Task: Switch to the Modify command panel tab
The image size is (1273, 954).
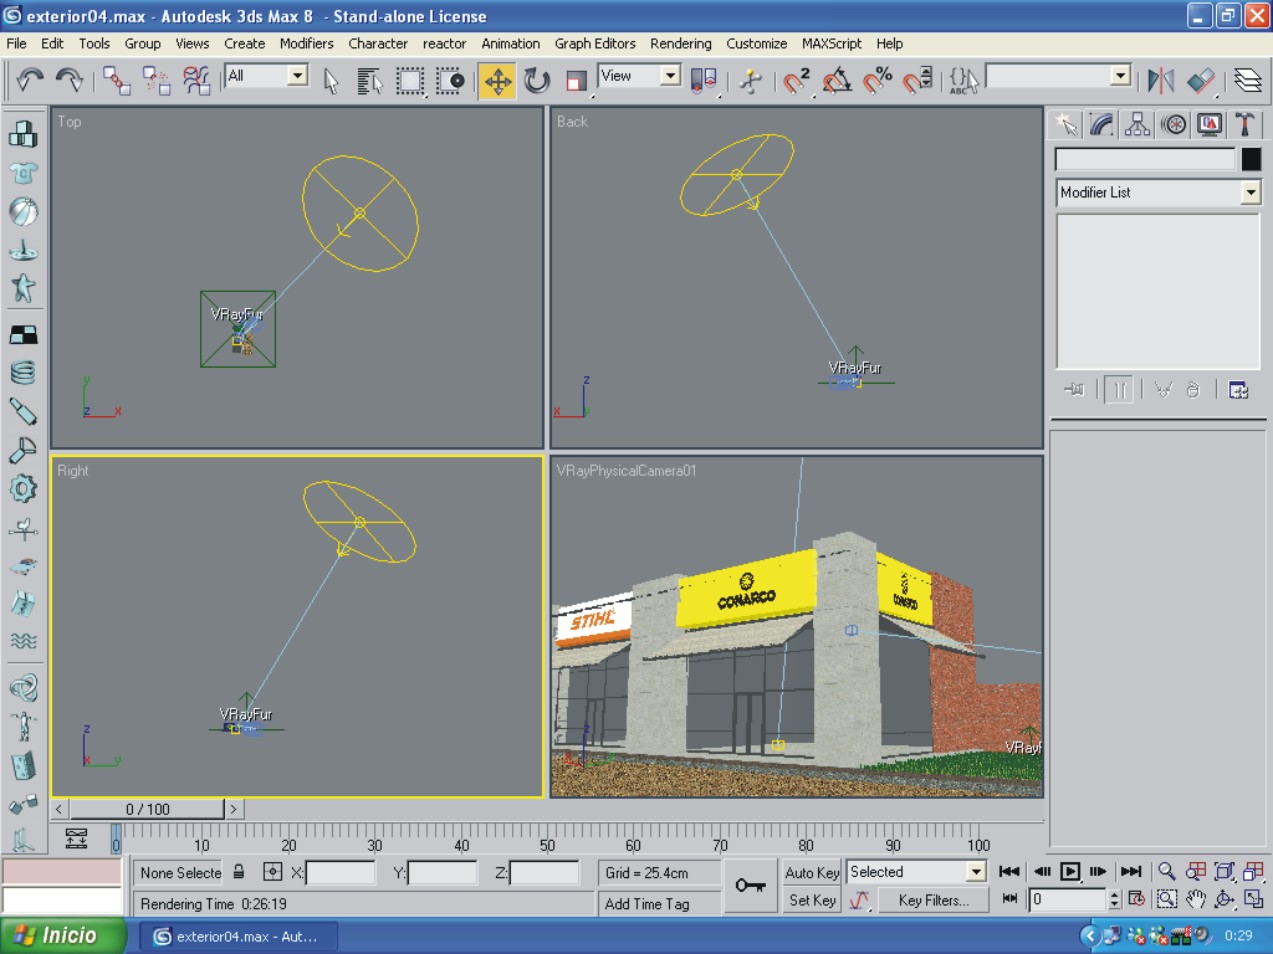Action: (x=1102, y=125)
